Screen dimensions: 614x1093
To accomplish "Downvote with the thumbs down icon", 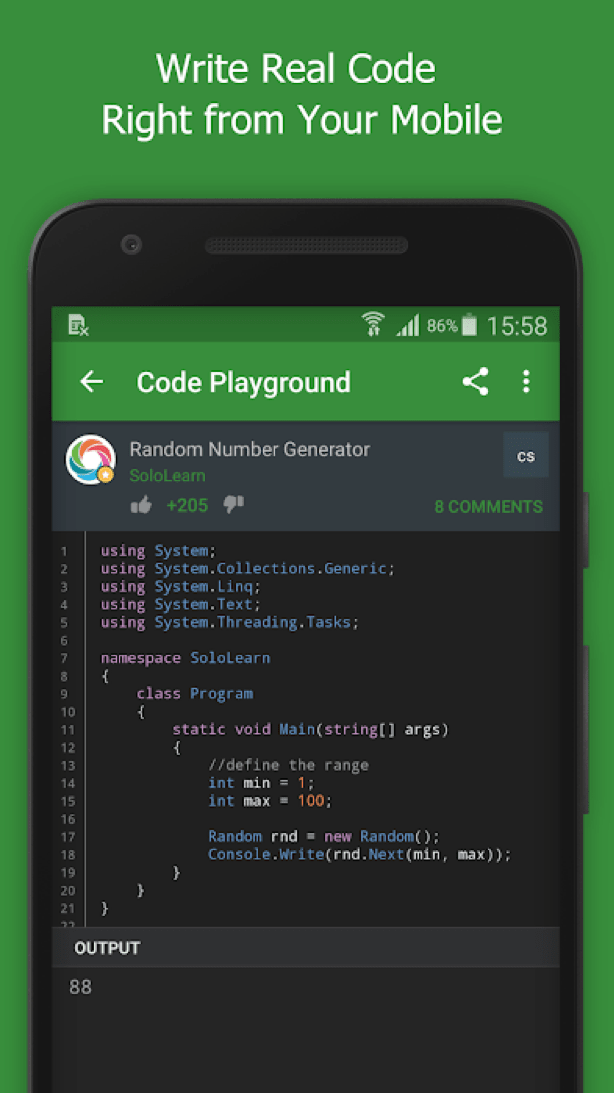I will (233, 505).
